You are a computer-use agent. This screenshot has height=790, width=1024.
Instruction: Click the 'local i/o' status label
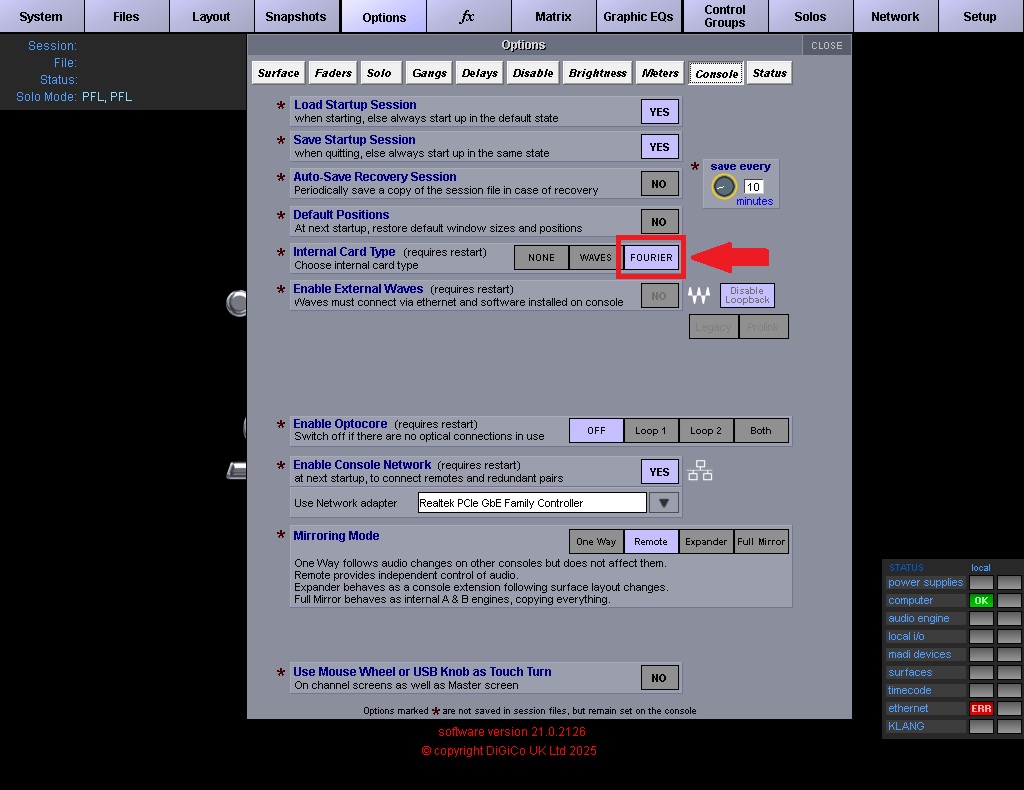tap(906, 636)
